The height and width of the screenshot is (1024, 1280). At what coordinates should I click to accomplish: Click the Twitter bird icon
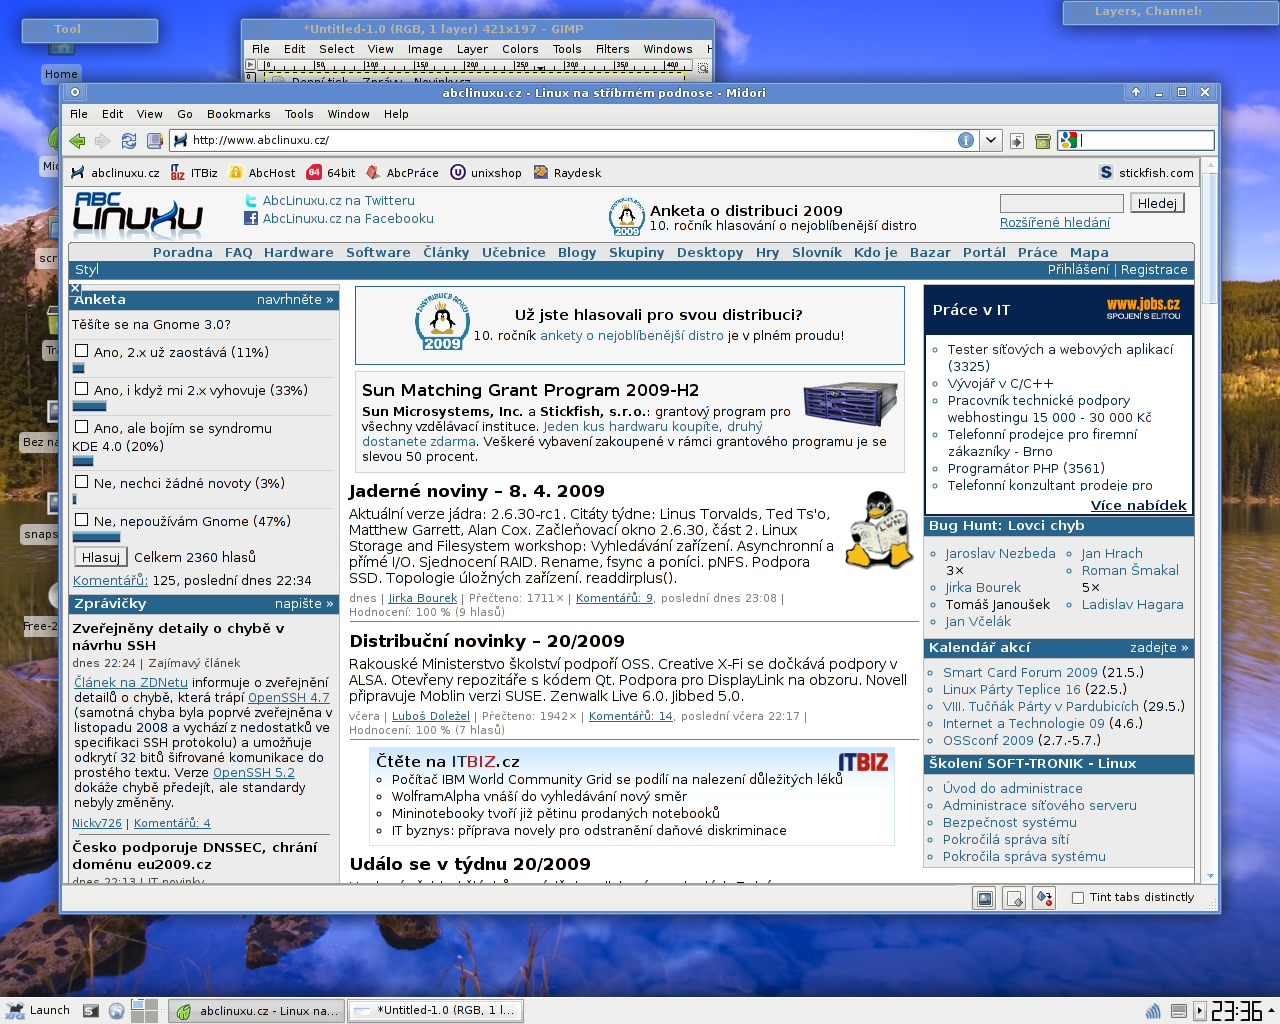tap(251, 201)
